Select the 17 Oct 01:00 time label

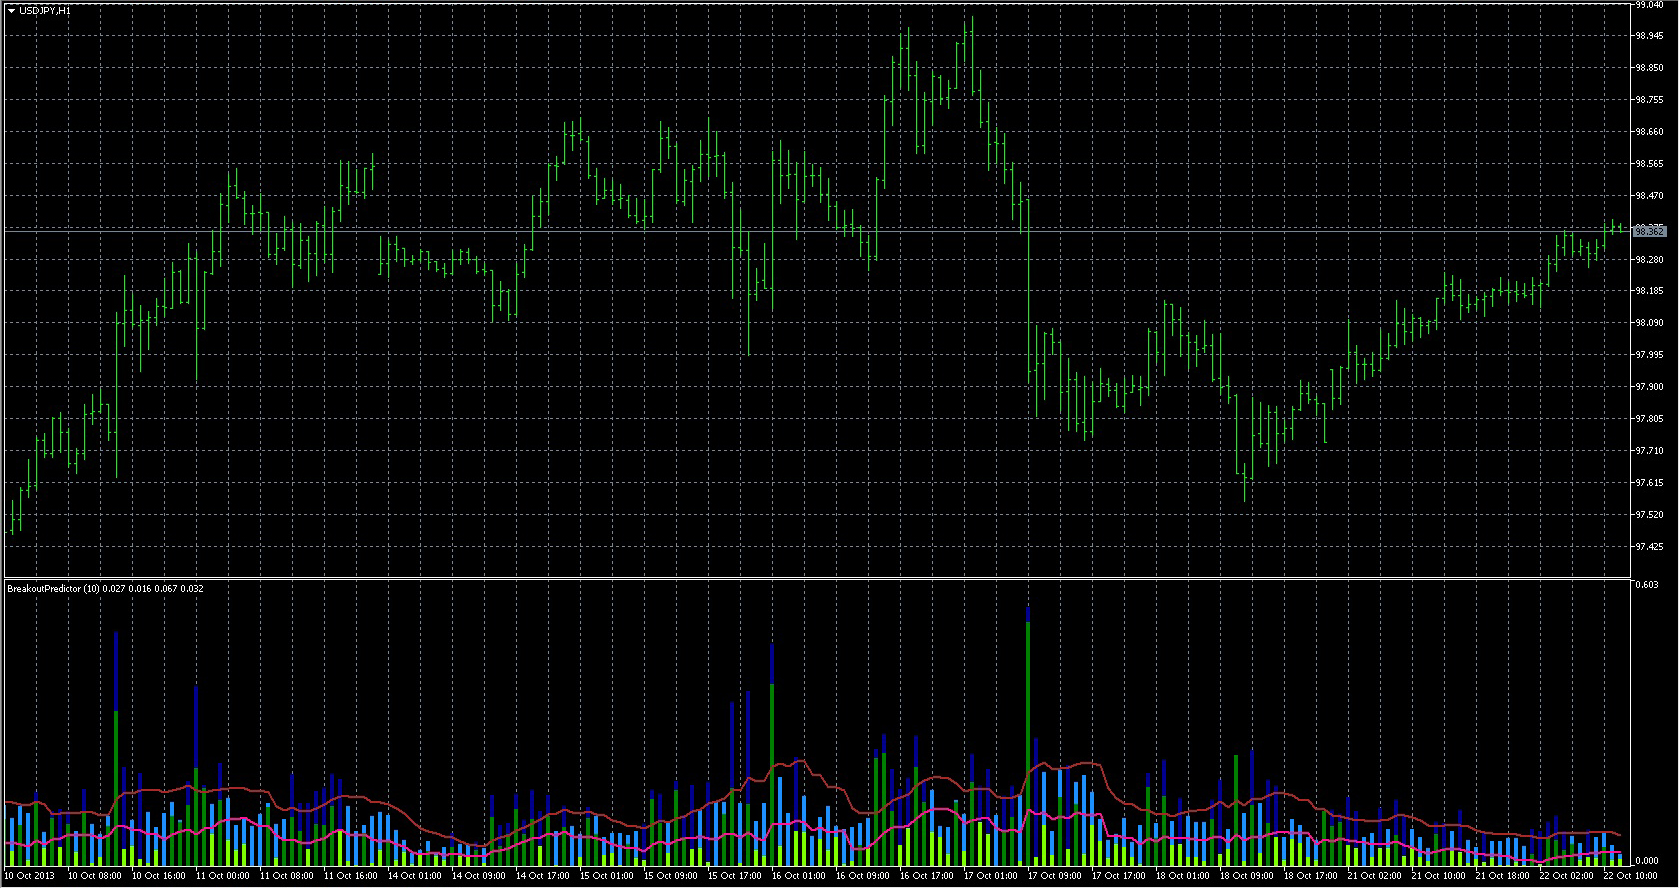tap(990, 876)
